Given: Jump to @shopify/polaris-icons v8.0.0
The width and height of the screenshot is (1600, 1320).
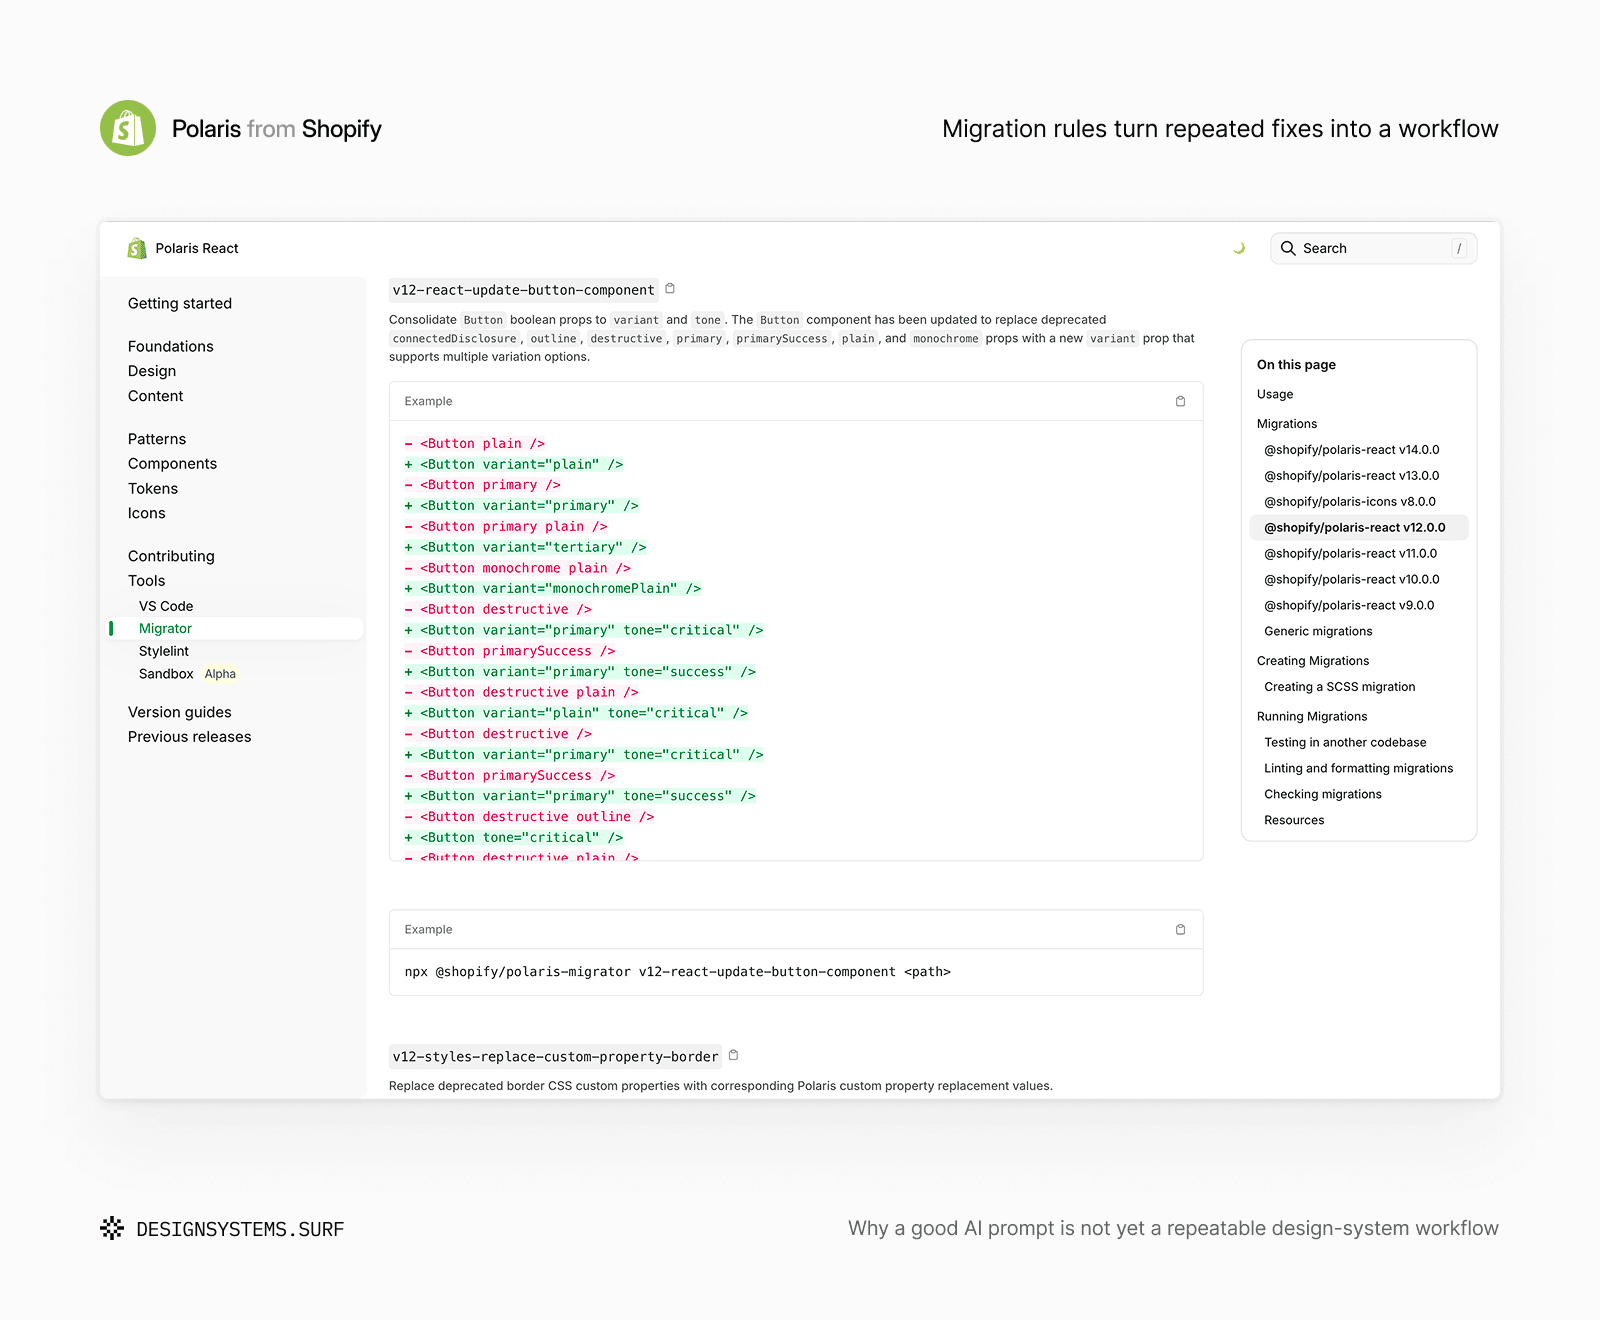Looking at the screenshot, I should coord(1350,502).
